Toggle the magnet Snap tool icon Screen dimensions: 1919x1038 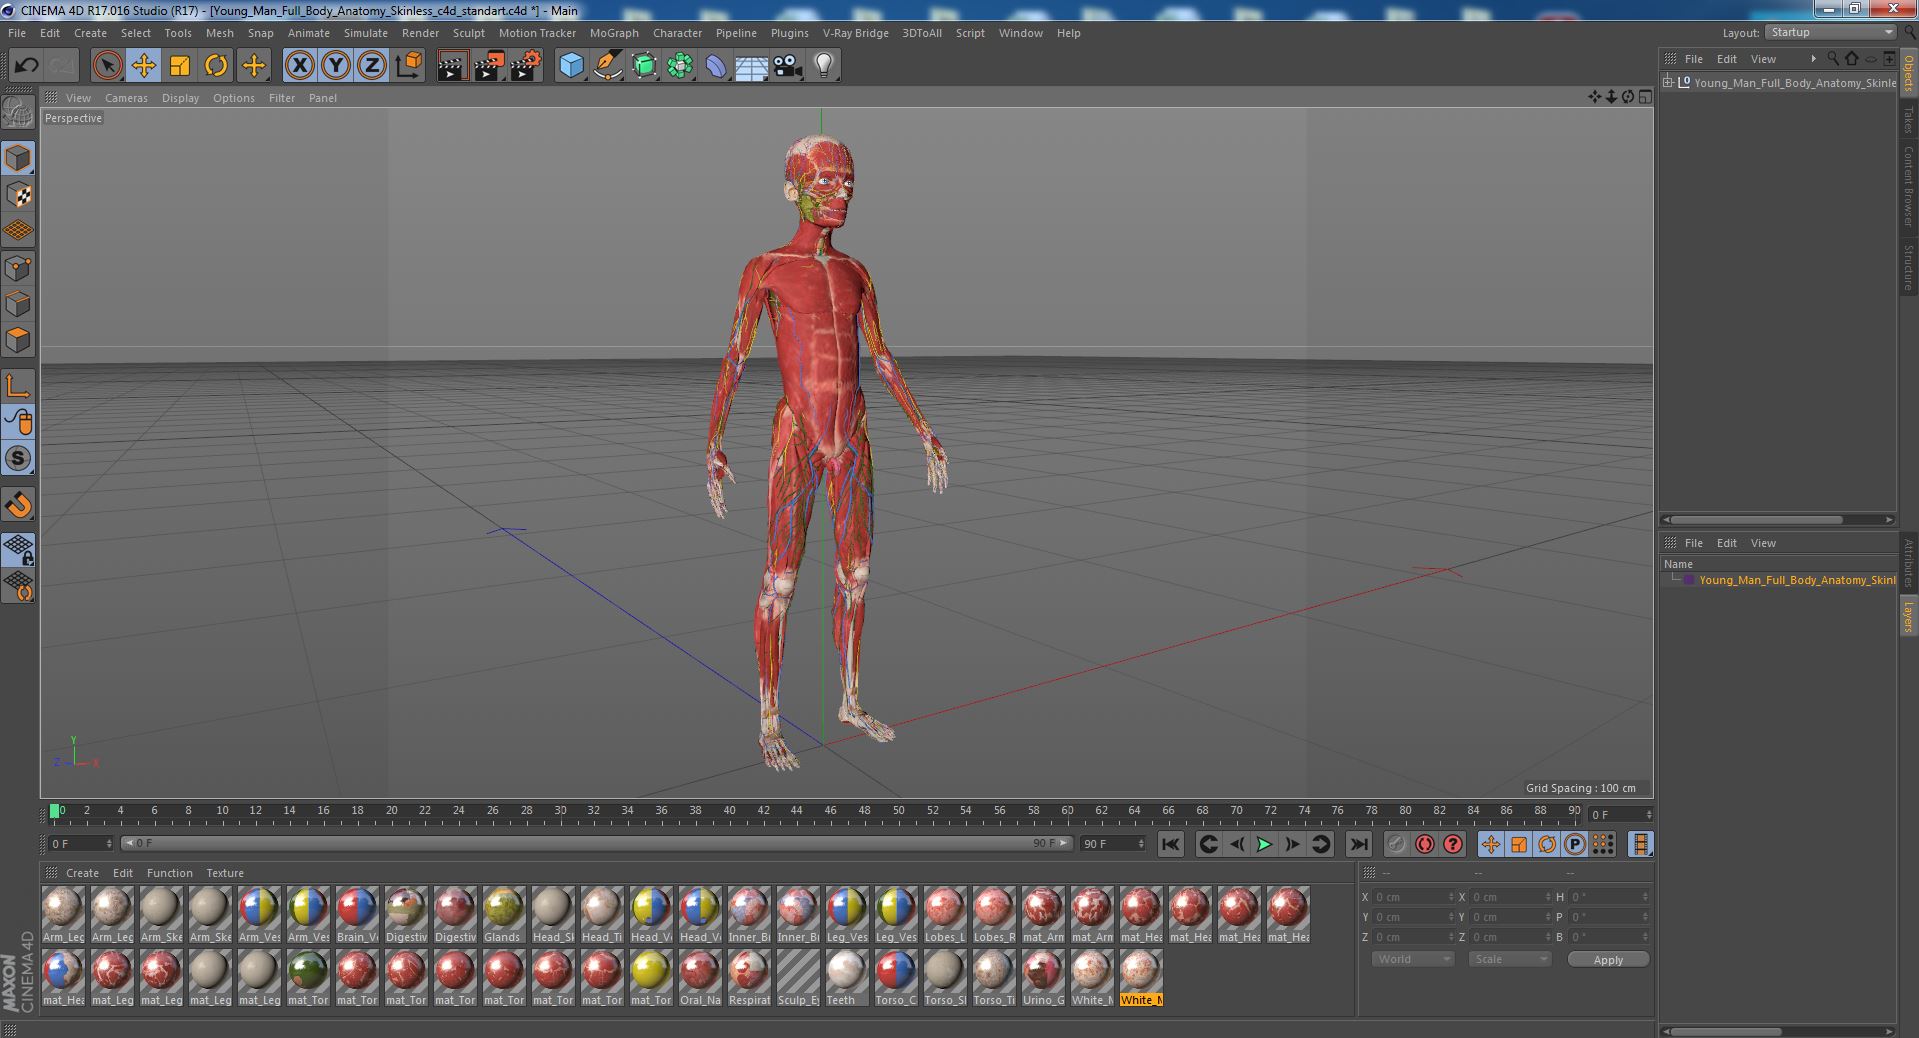tap(18, 505)
